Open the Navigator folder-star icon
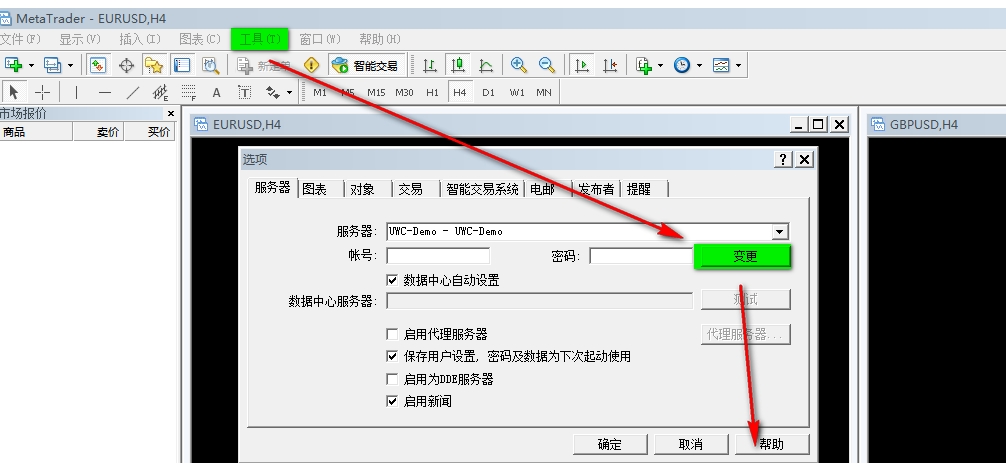This screenshot has width=1006, height=463. 154,65
